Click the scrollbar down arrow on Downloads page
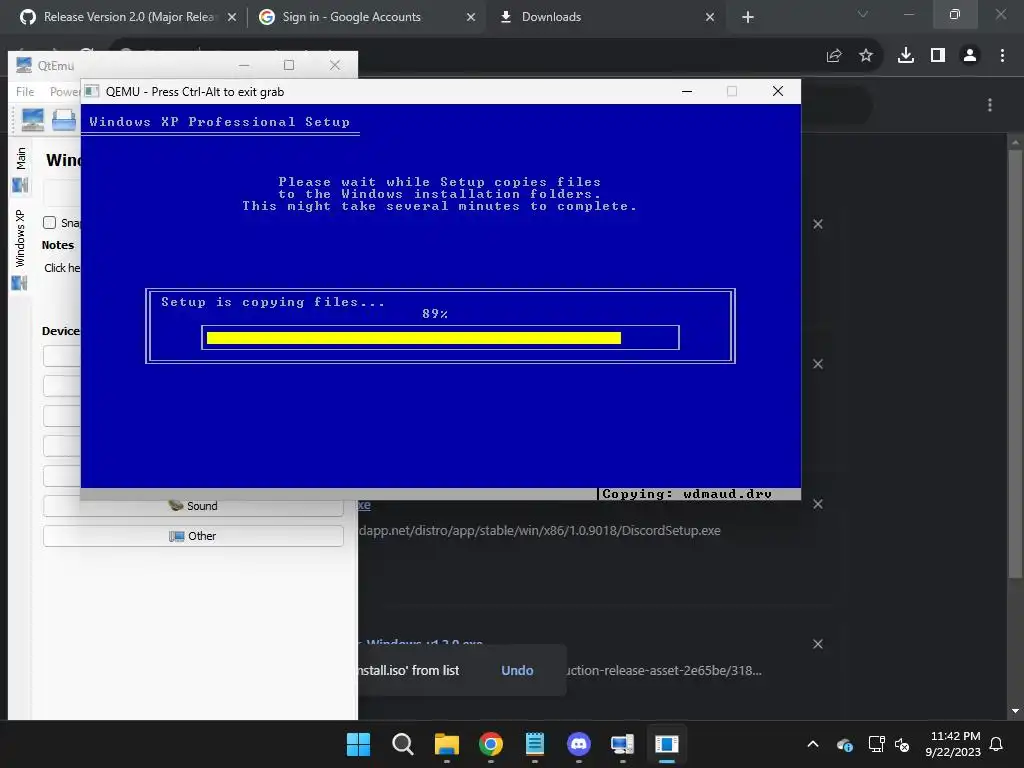 click(x=1015, y=711)
